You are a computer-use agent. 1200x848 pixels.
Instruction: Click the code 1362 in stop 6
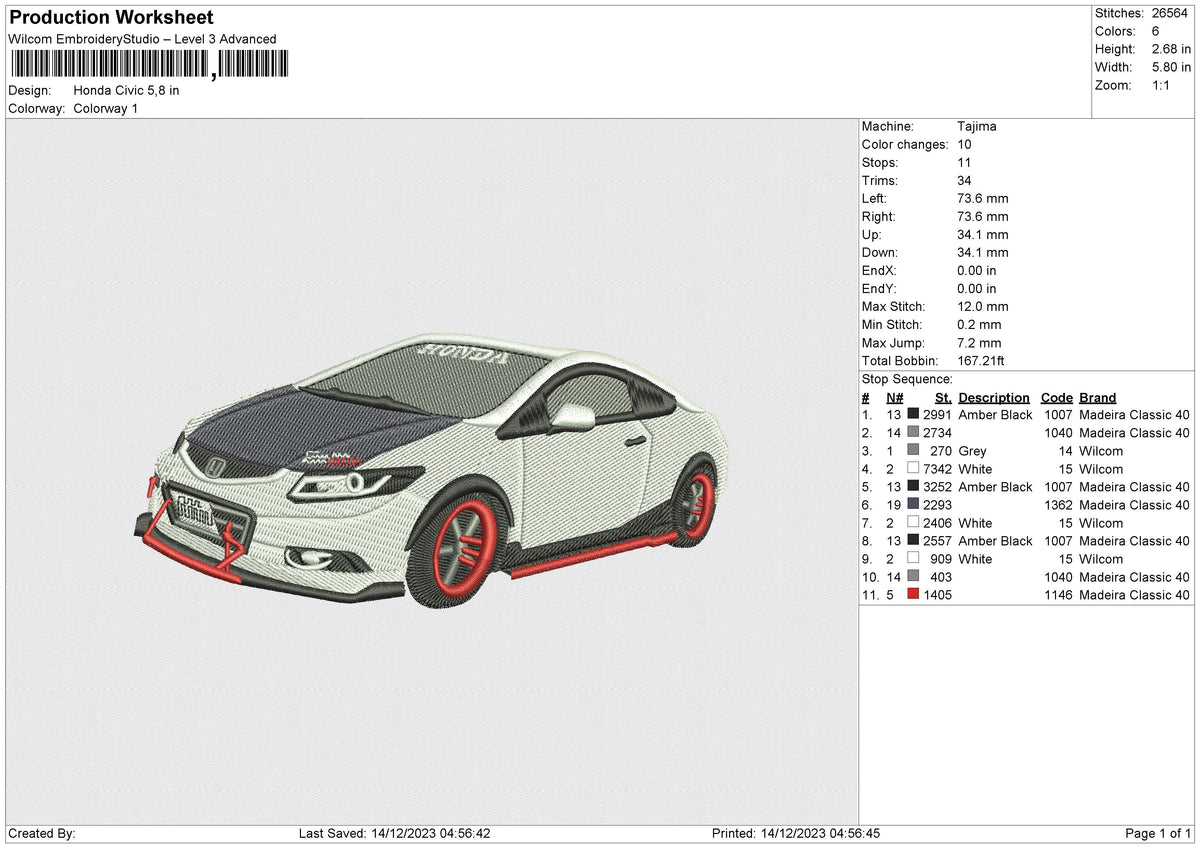coord(1058,505)
